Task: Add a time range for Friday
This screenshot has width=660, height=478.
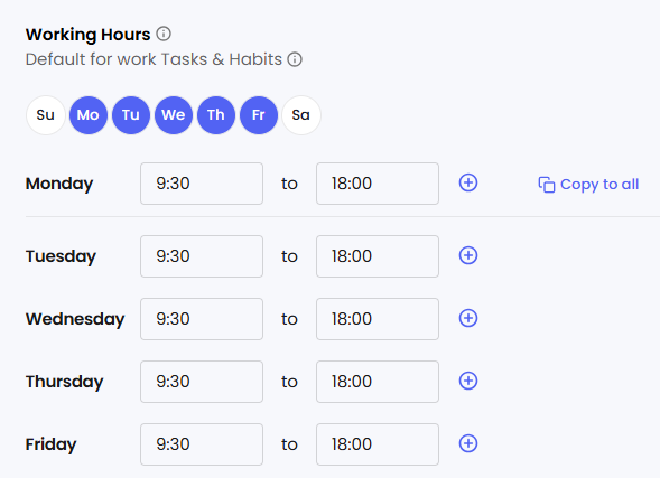Action: 468,443
